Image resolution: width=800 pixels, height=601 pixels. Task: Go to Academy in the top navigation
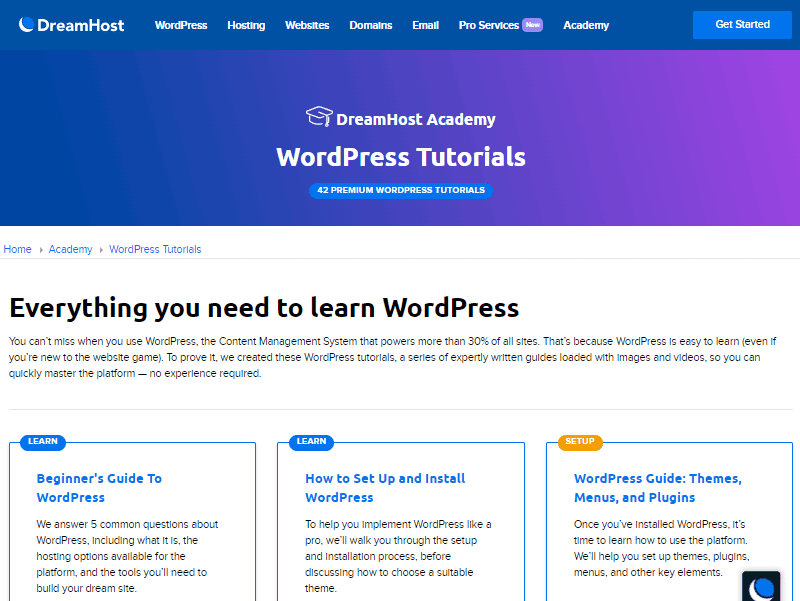click(586, 25)
